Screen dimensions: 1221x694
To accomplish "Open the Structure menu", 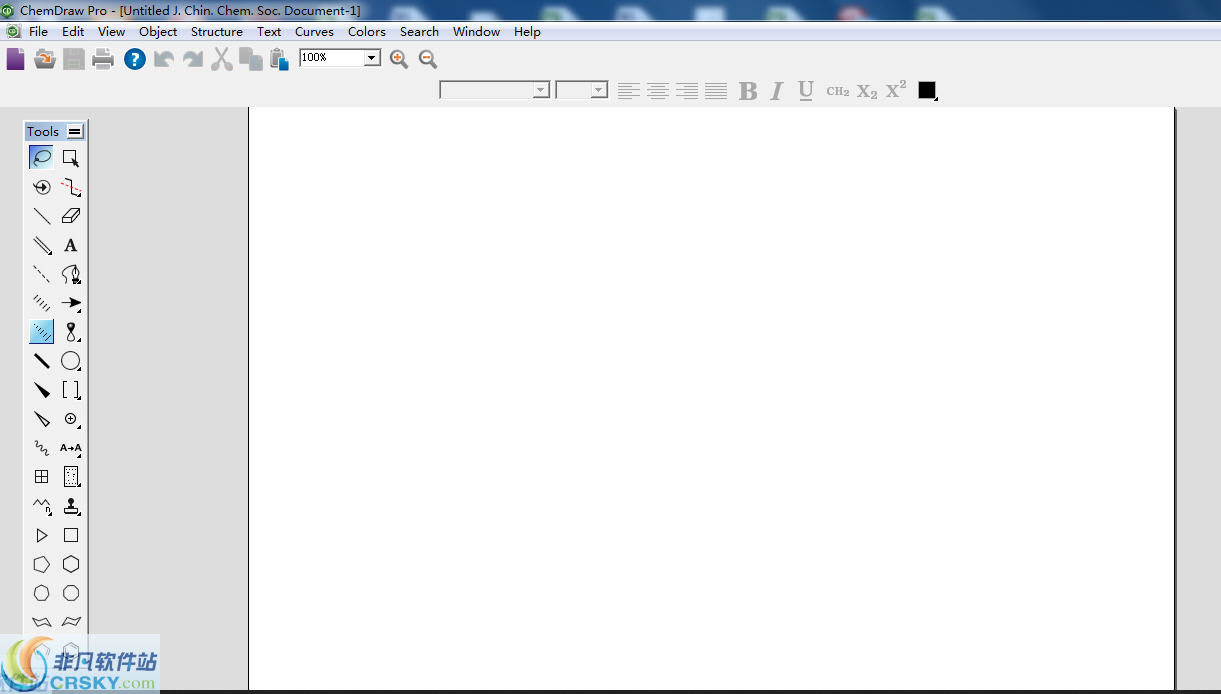I will (217, 32).
